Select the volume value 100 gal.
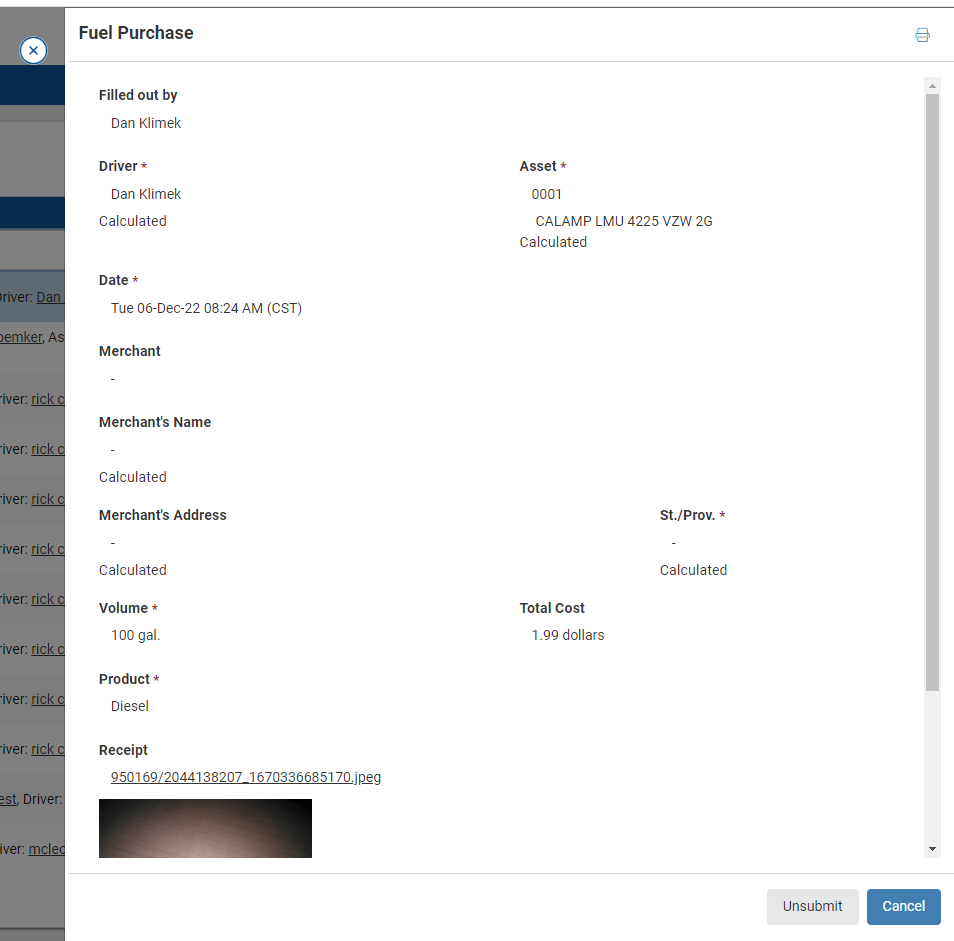 point(135,635)
